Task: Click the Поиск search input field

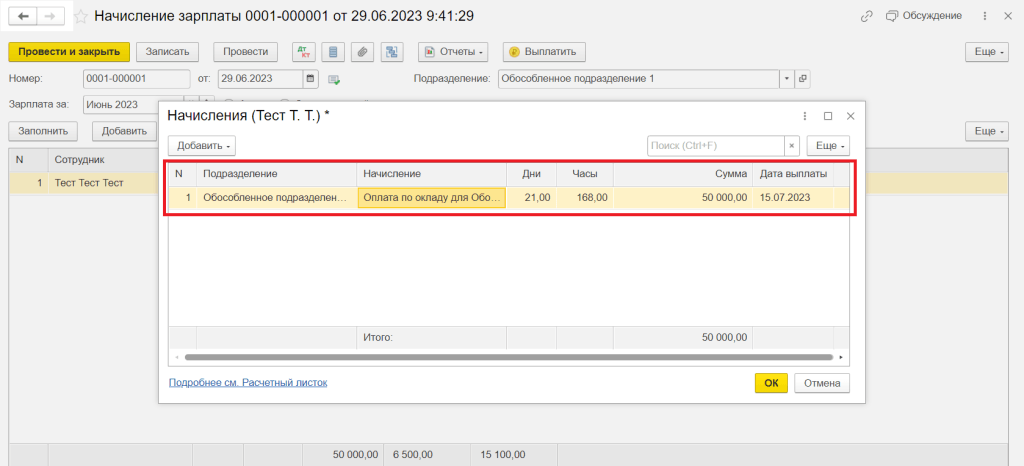Action: coord(714,146)
